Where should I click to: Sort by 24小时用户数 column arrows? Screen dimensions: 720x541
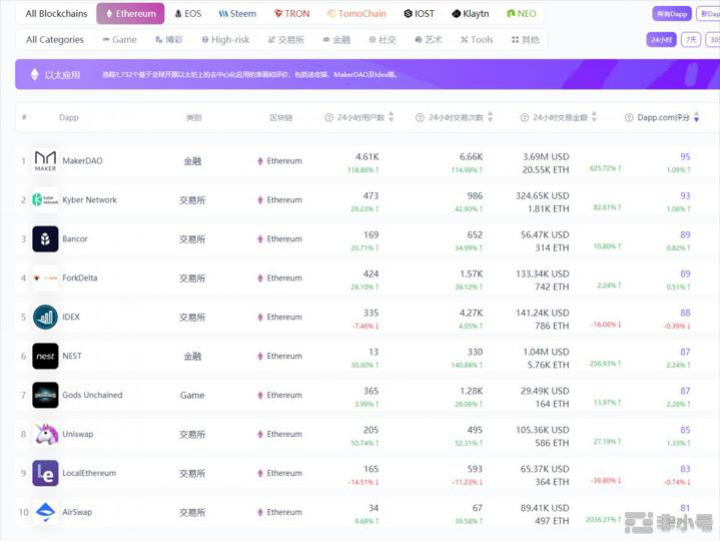(391, 117)
